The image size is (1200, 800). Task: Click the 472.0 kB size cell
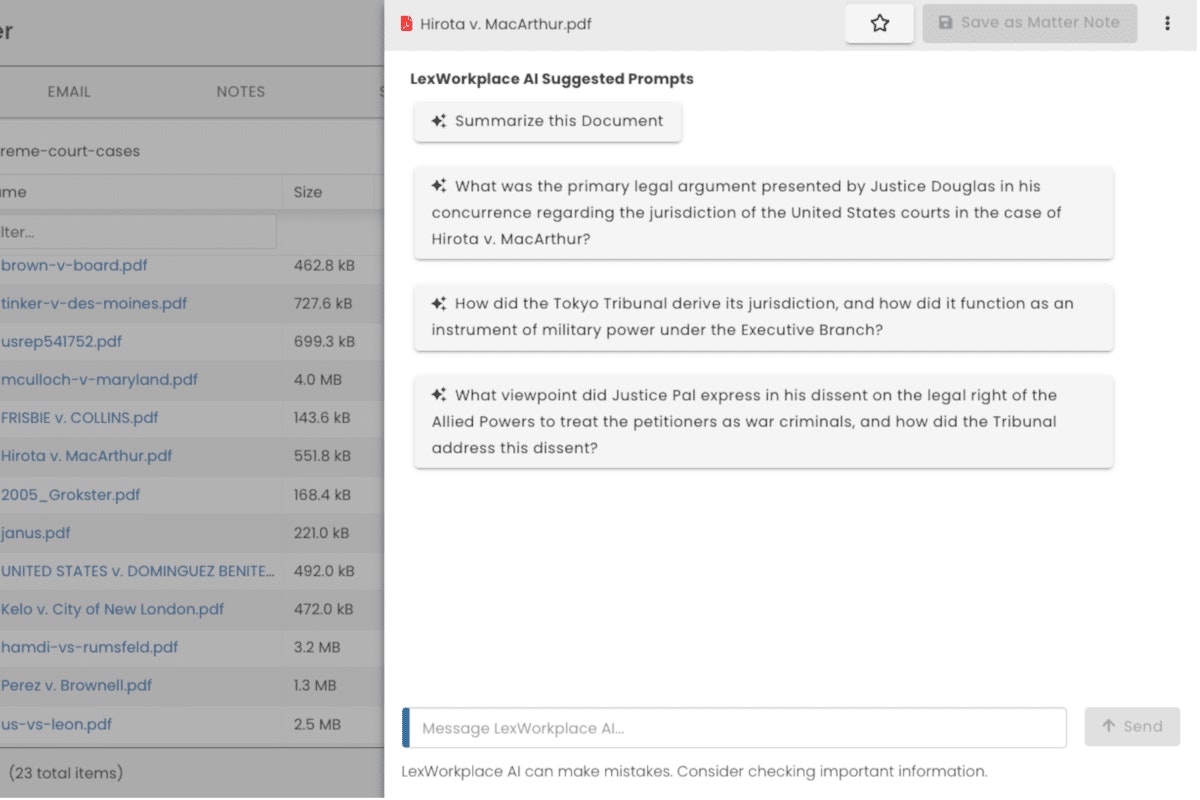323,609
